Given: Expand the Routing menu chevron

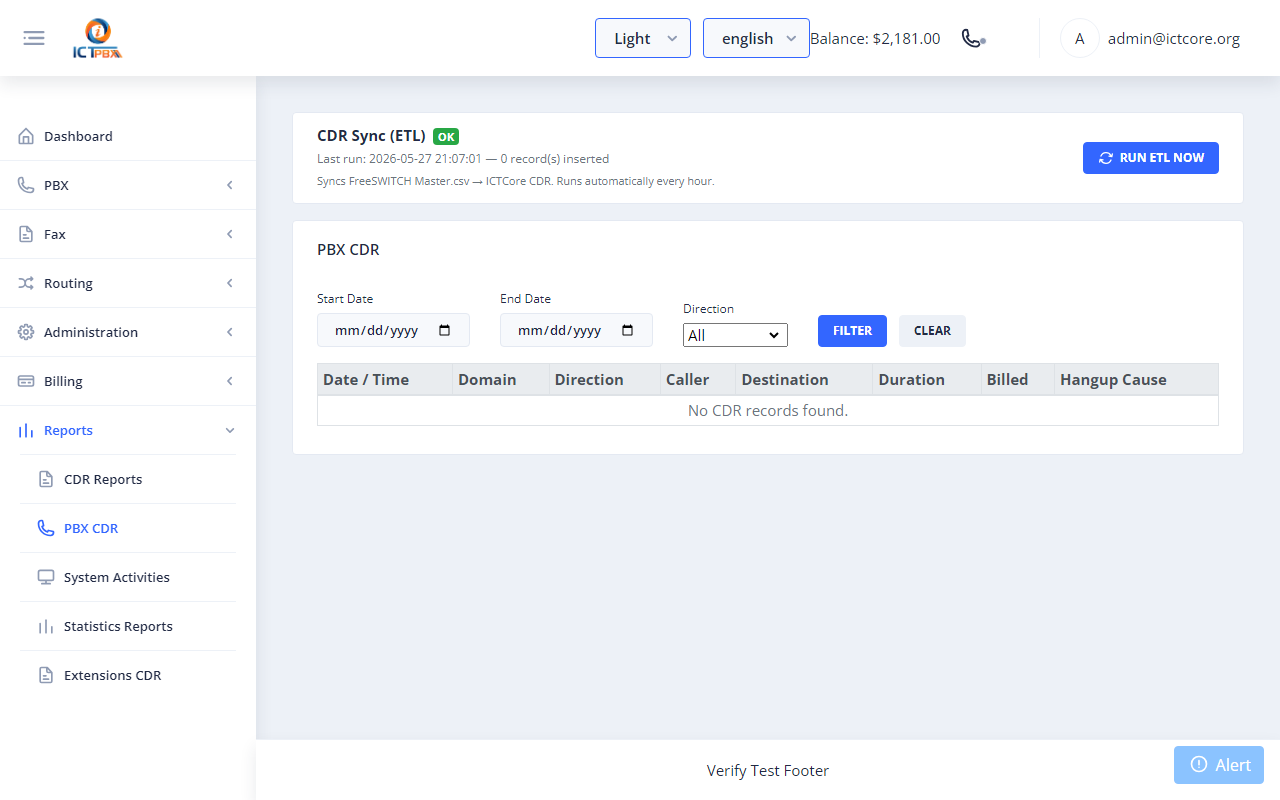Looking at the screenshot, I should coord(230,283).
